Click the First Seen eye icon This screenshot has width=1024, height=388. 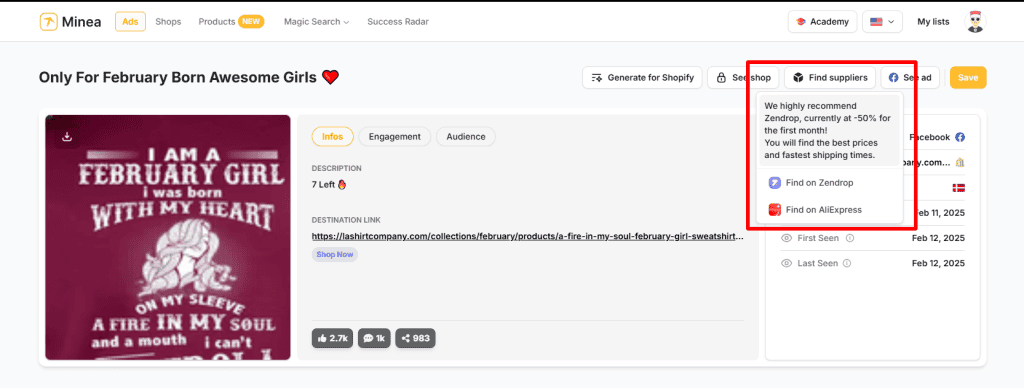coord(787,238)
